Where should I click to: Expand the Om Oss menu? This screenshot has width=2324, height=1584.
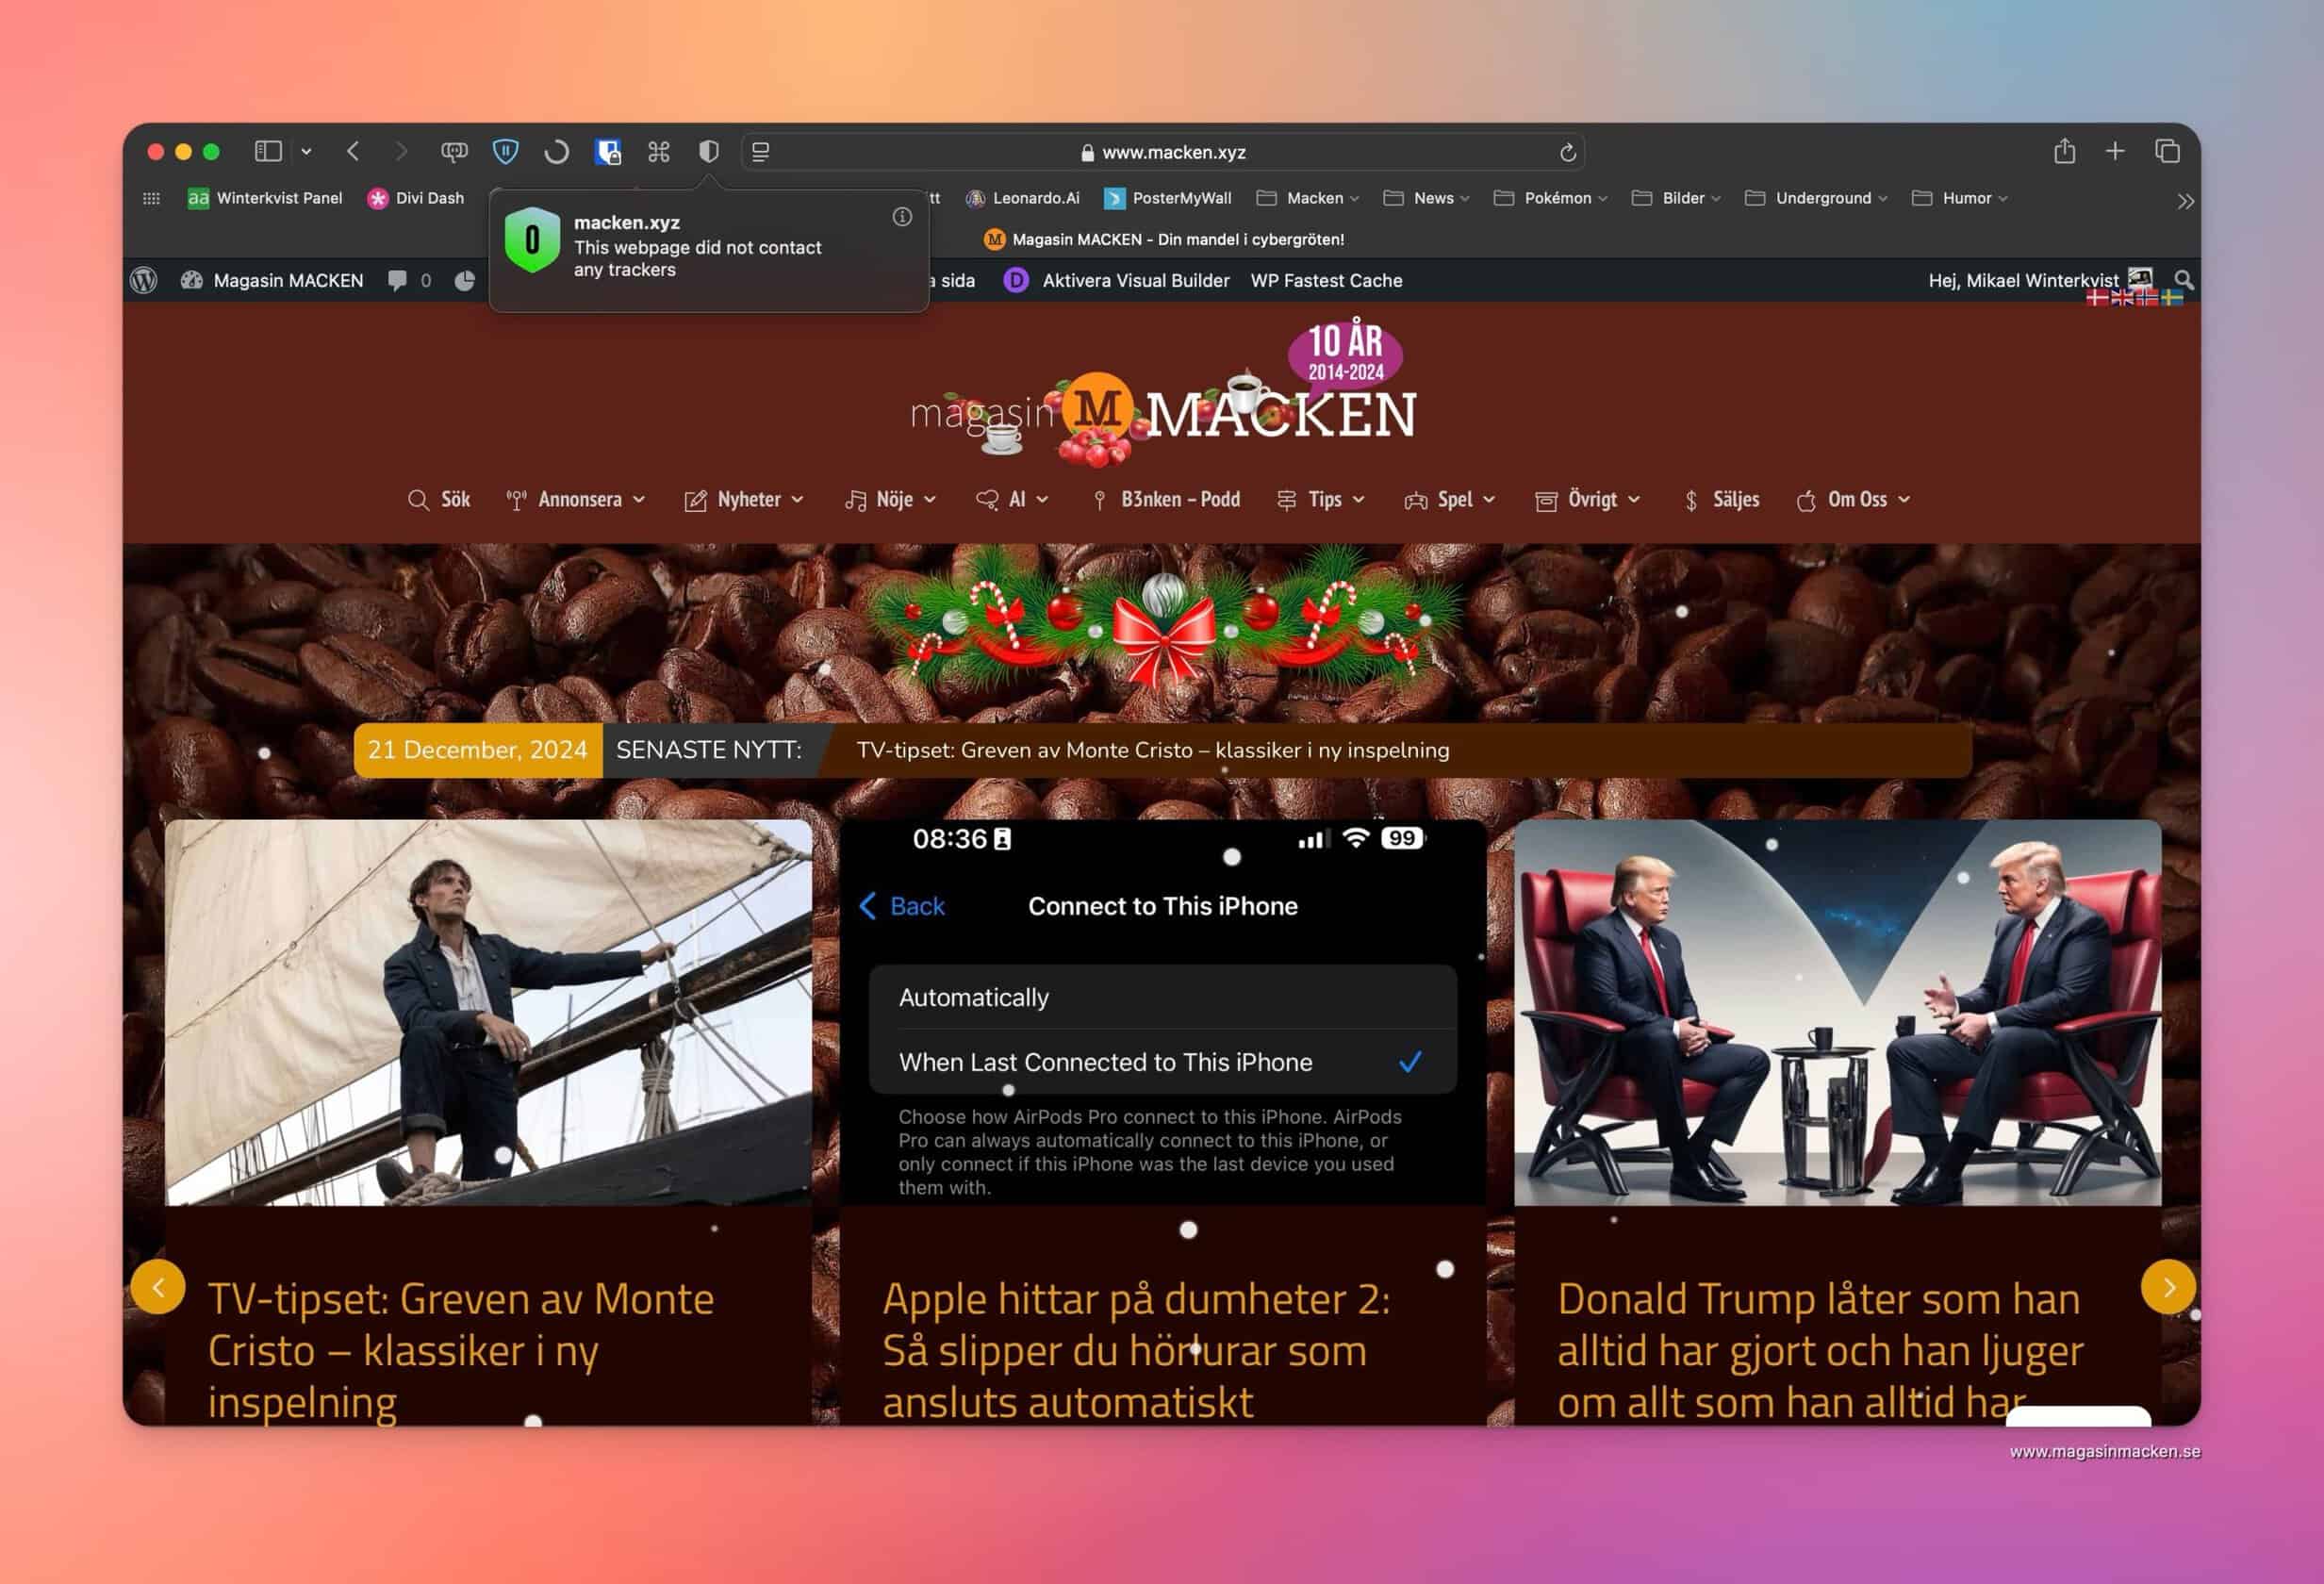1853,500
